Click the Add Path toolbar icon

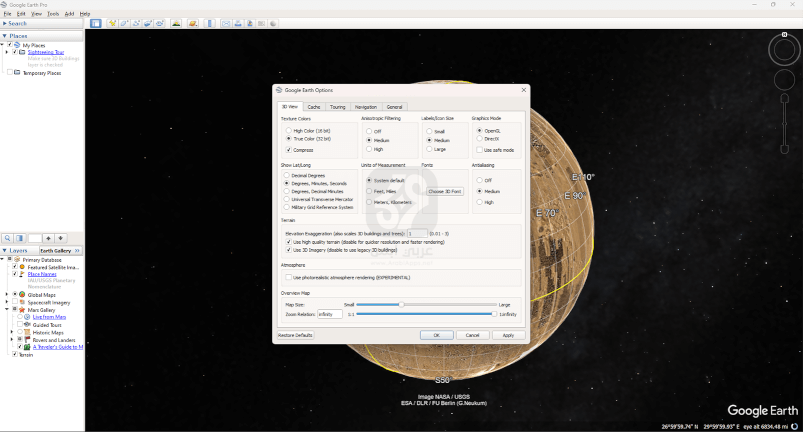pyautogui.click(x=136, y=24)
